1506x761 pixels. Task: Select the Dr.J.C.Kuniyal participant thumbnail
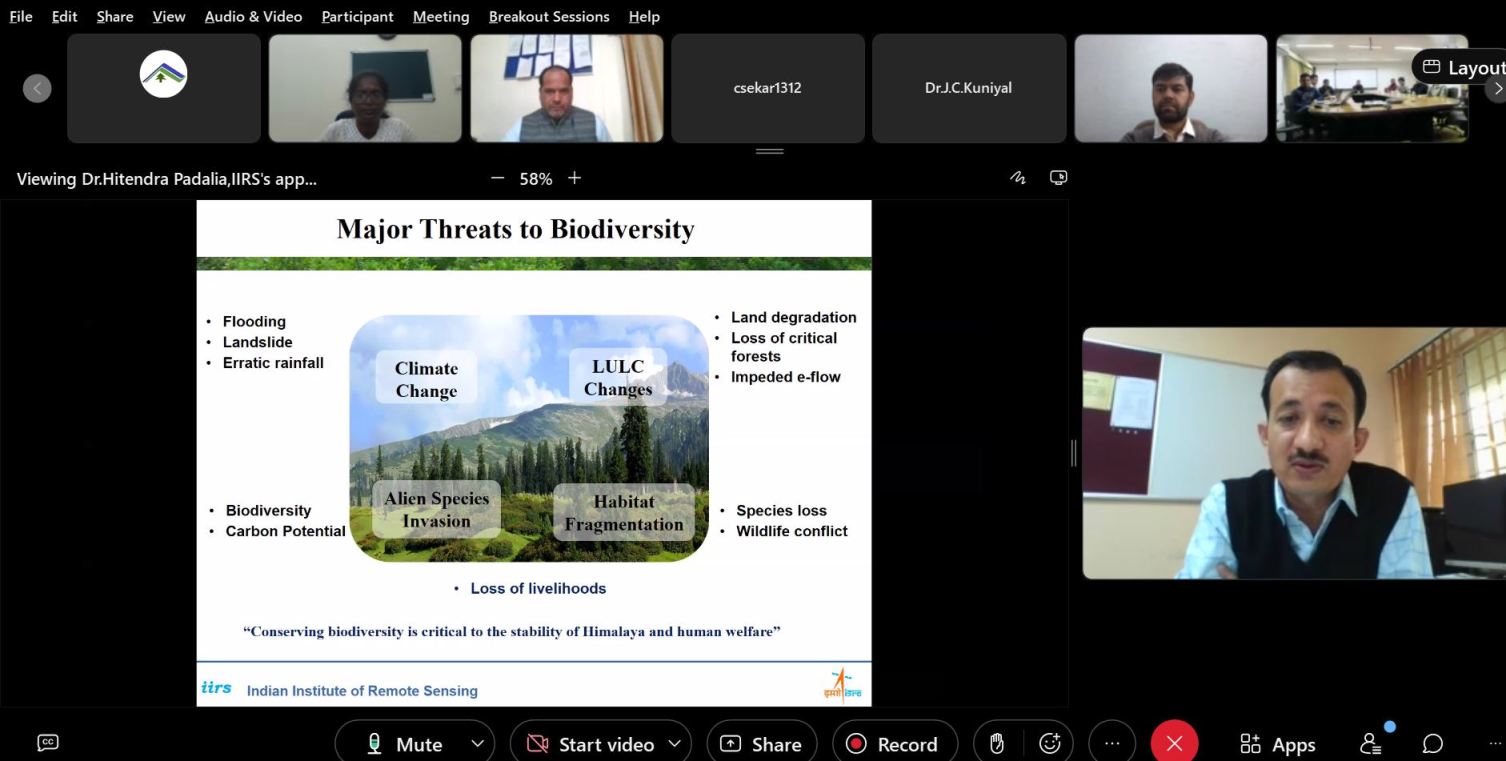[968, 88]
